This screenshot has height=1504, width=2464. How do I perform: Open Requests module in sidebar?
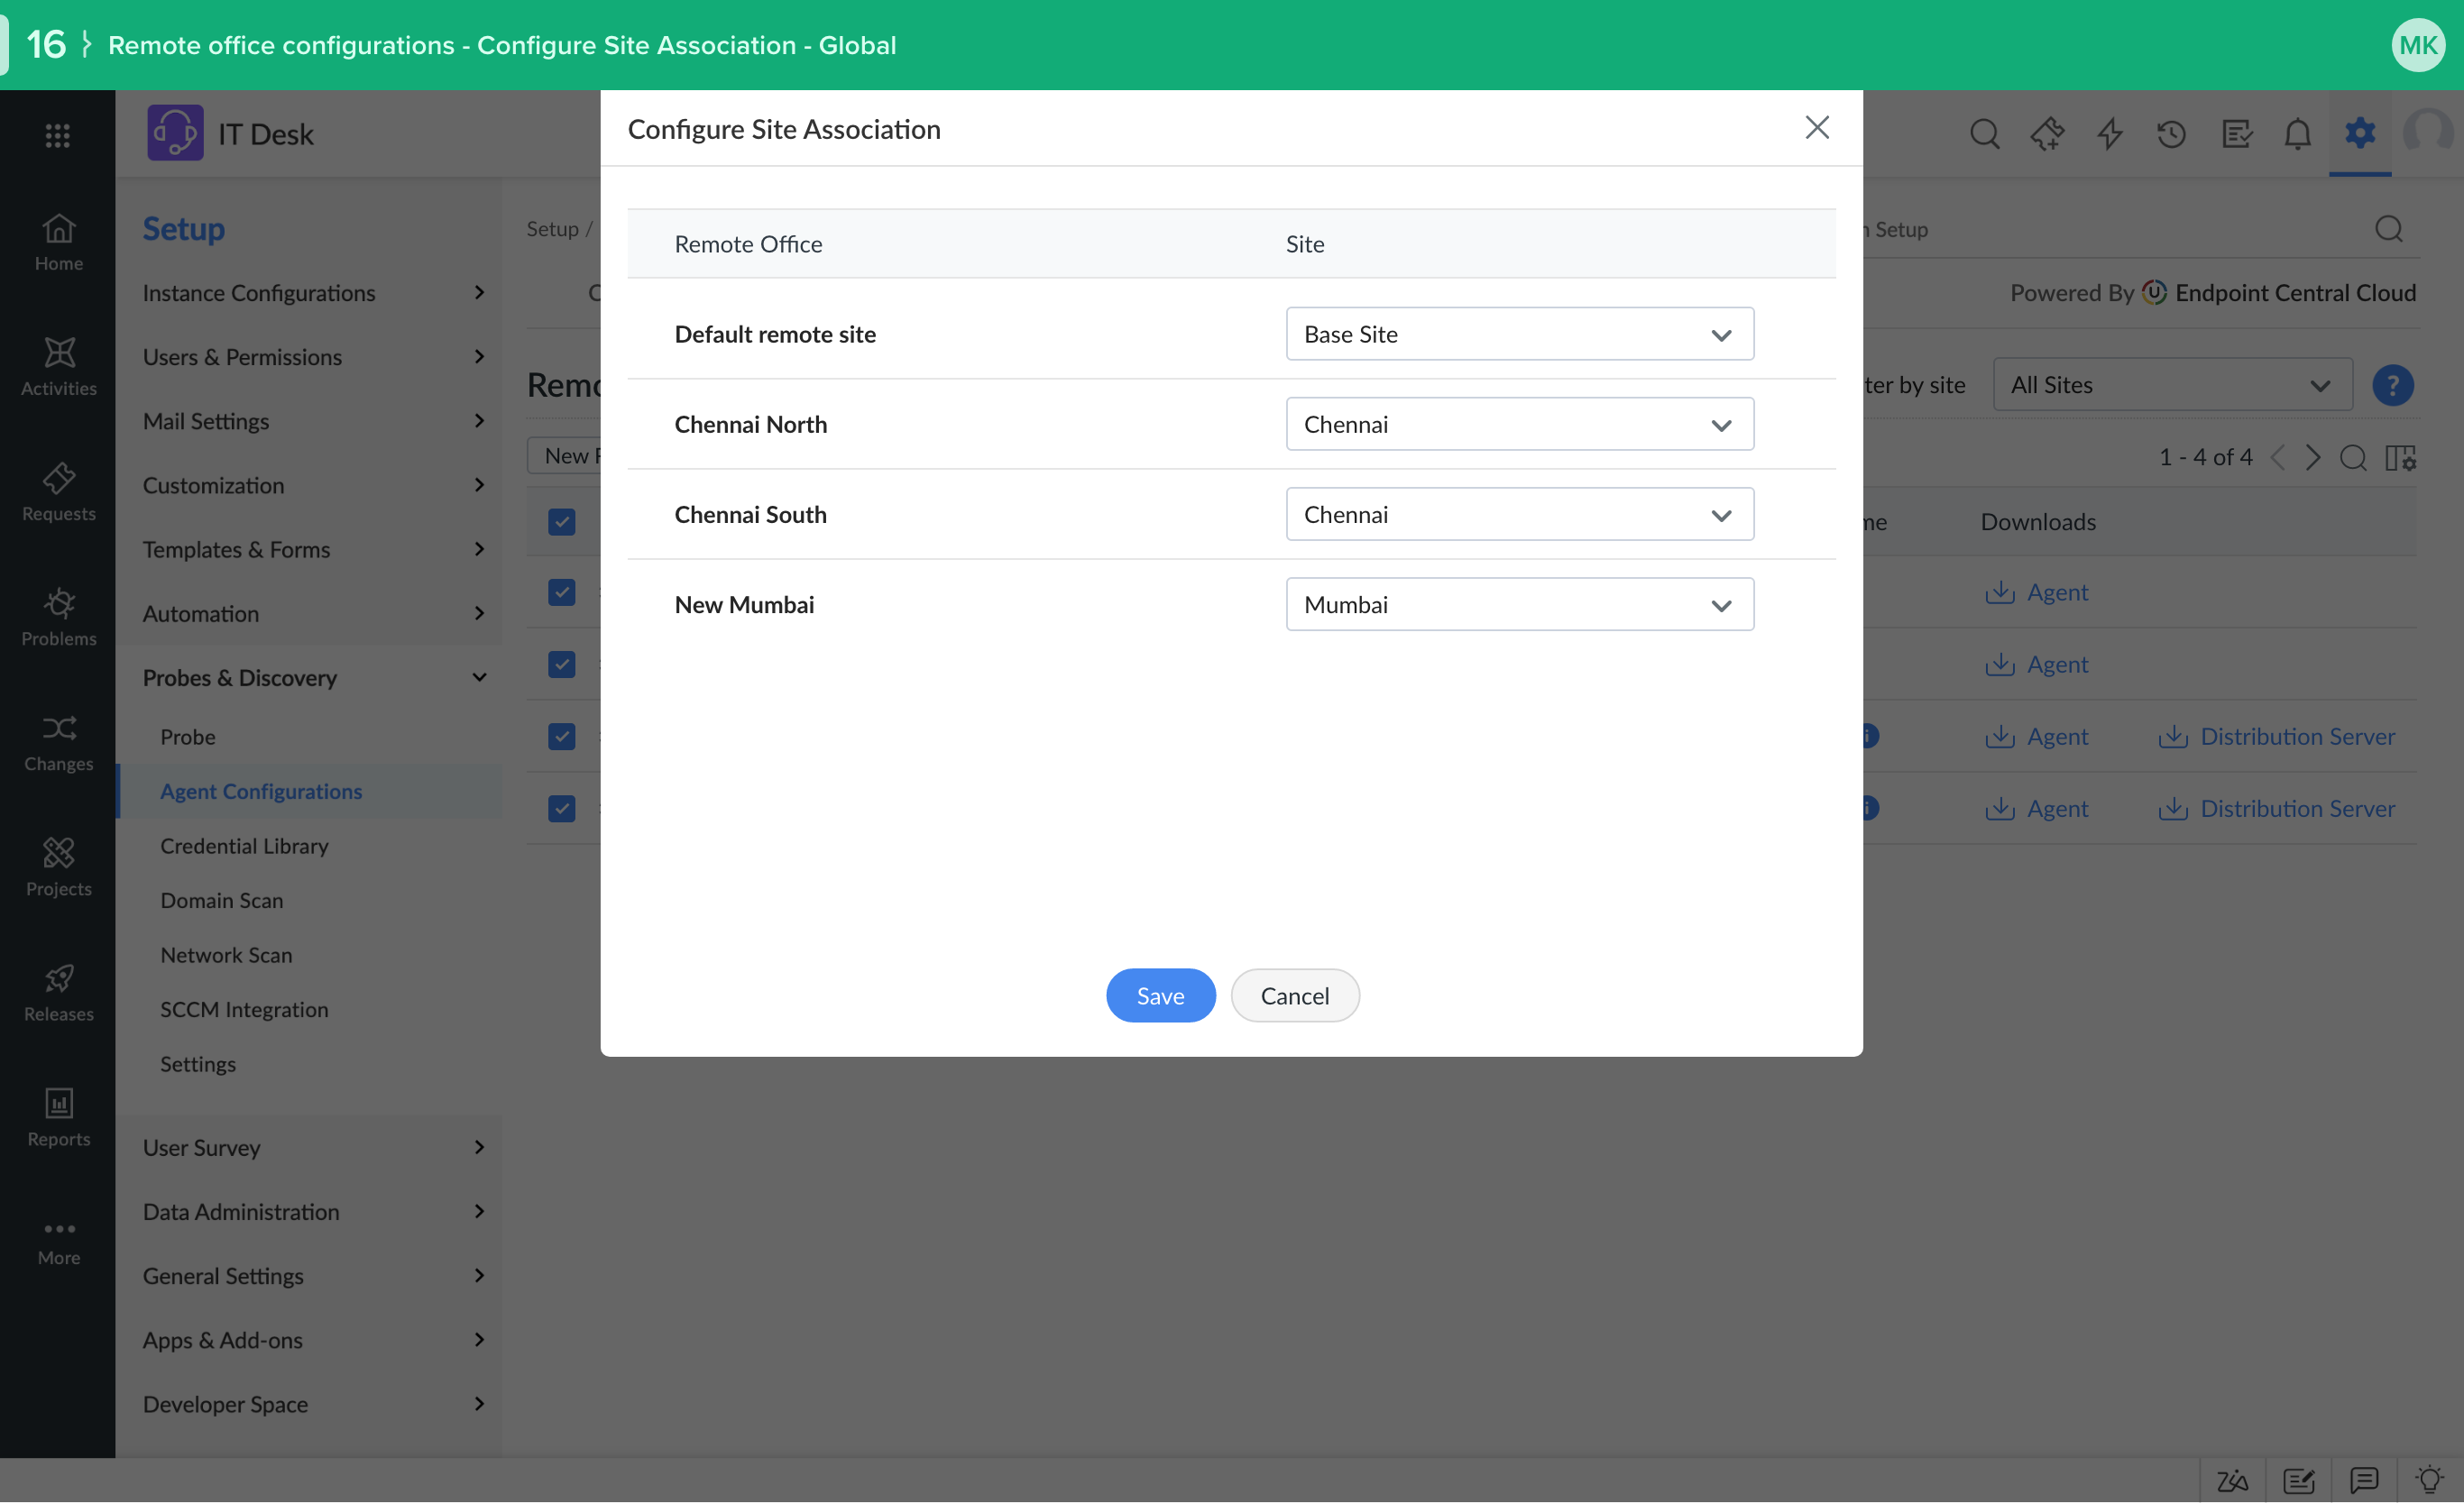[58, 492]
